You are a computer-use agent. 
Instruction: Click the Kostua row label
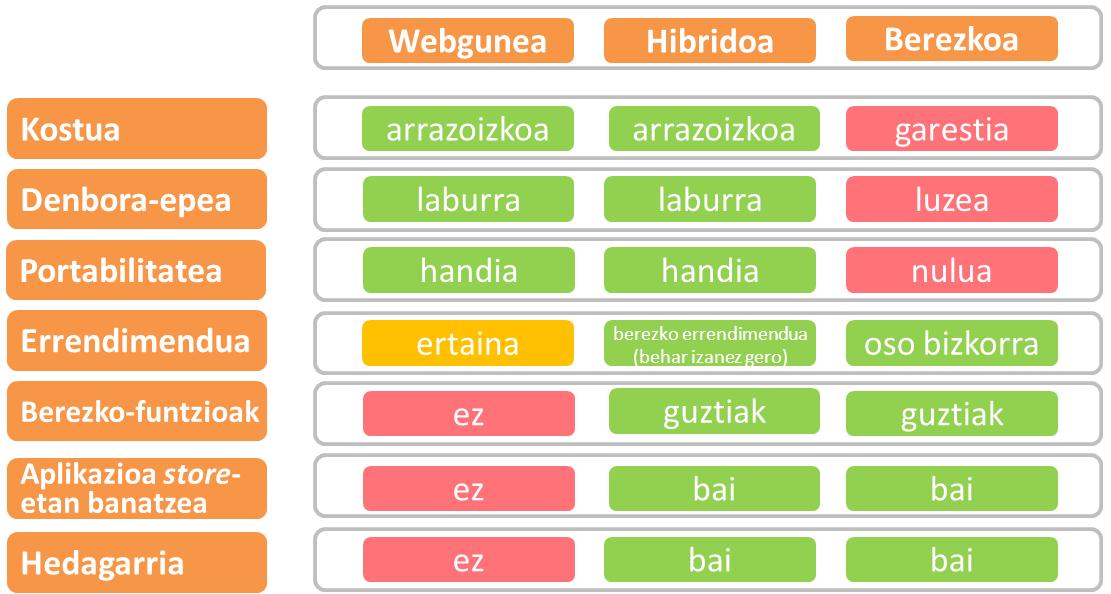click(137, 129)
